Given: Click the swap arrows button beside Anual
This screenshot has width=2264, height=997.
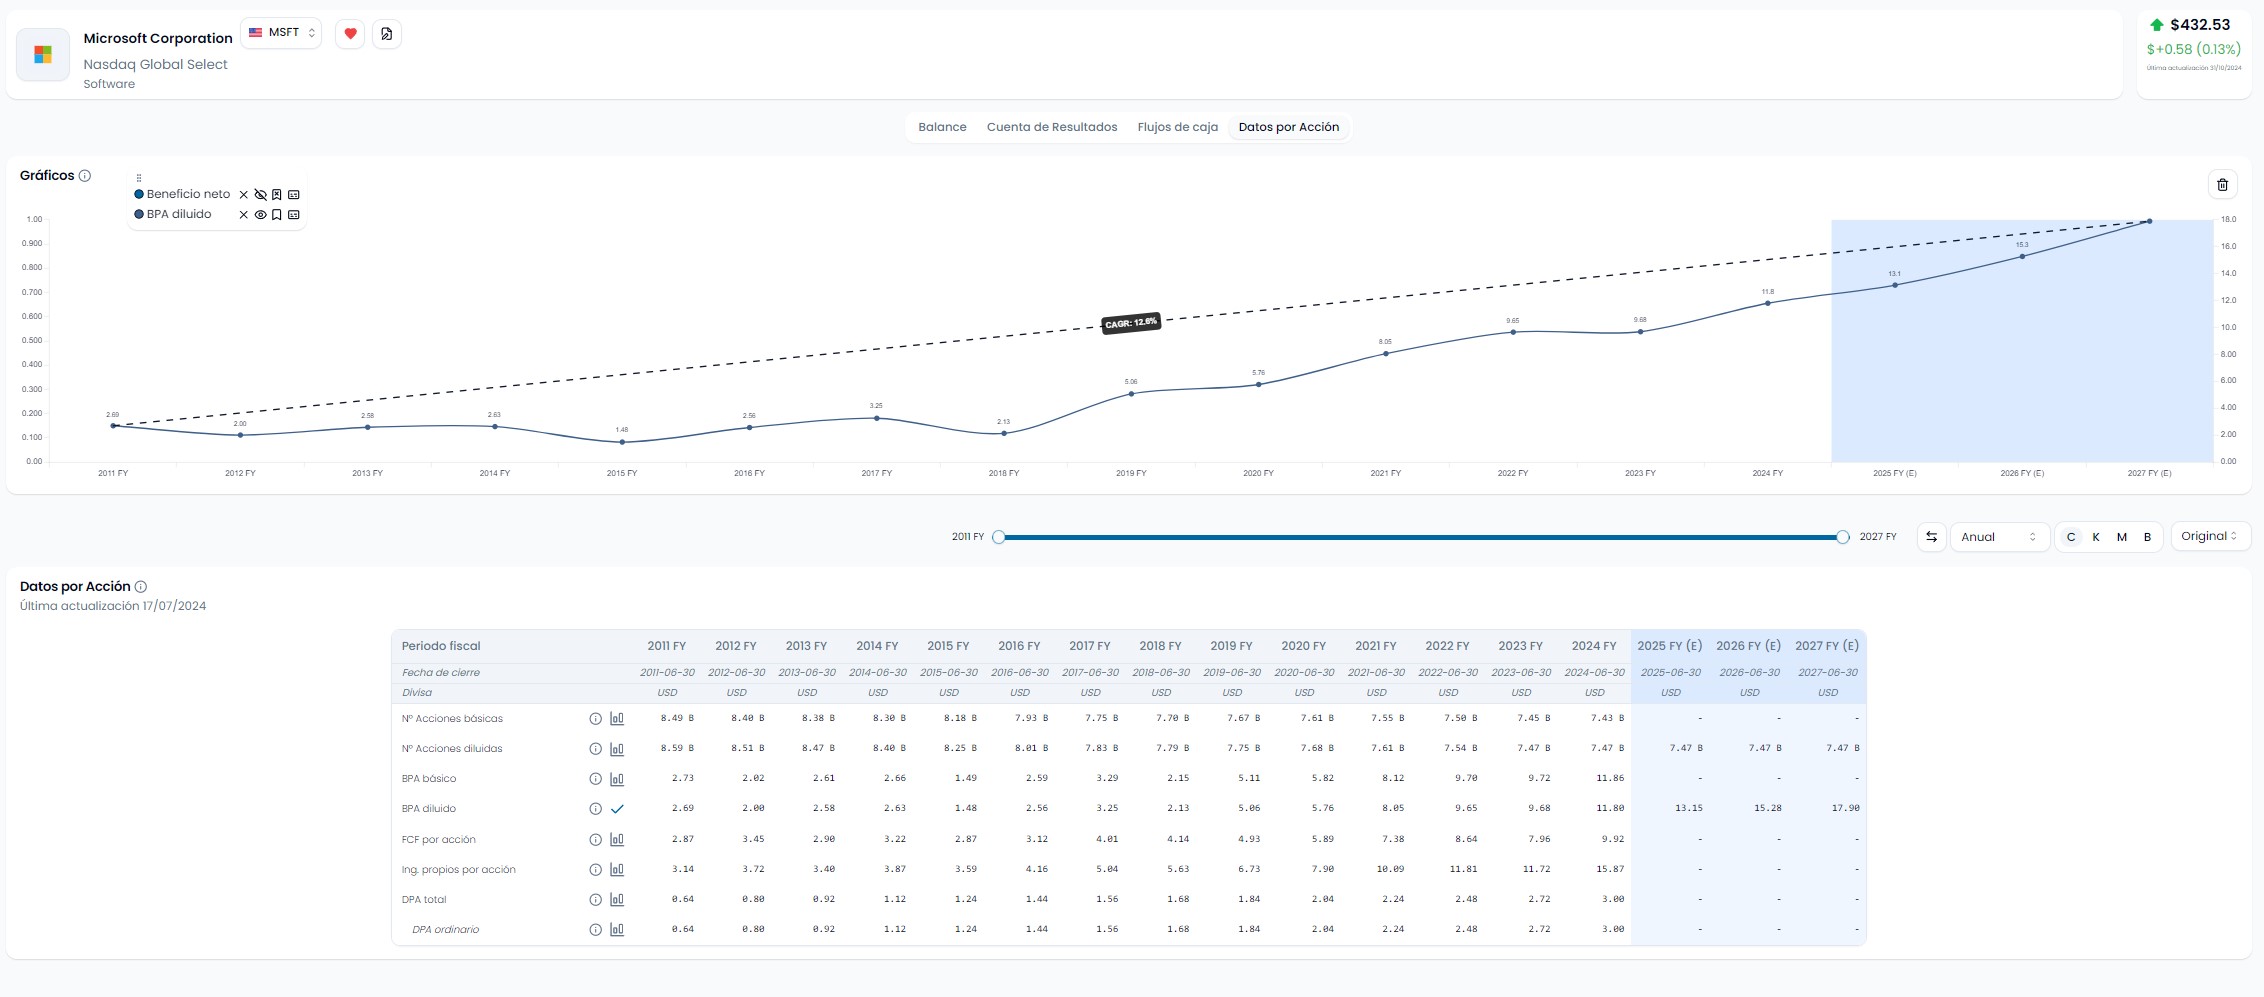Looking at the screenshot, I should pos(1931,537).
